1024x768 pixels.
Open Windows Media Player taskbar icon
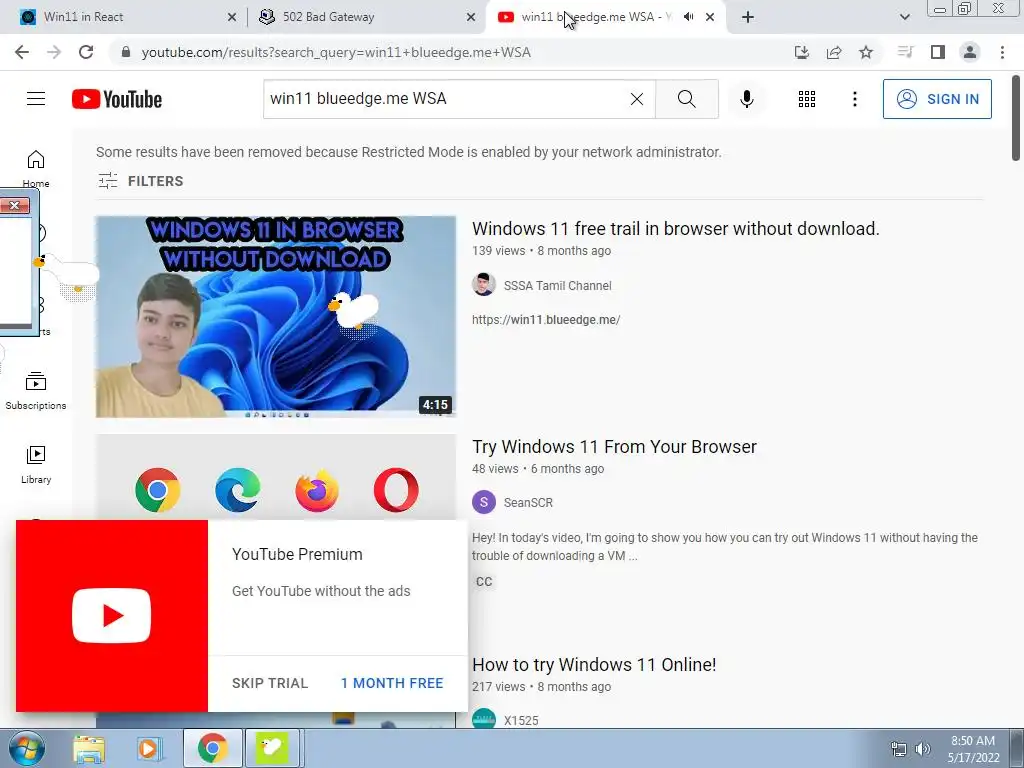tap(149, 748)
